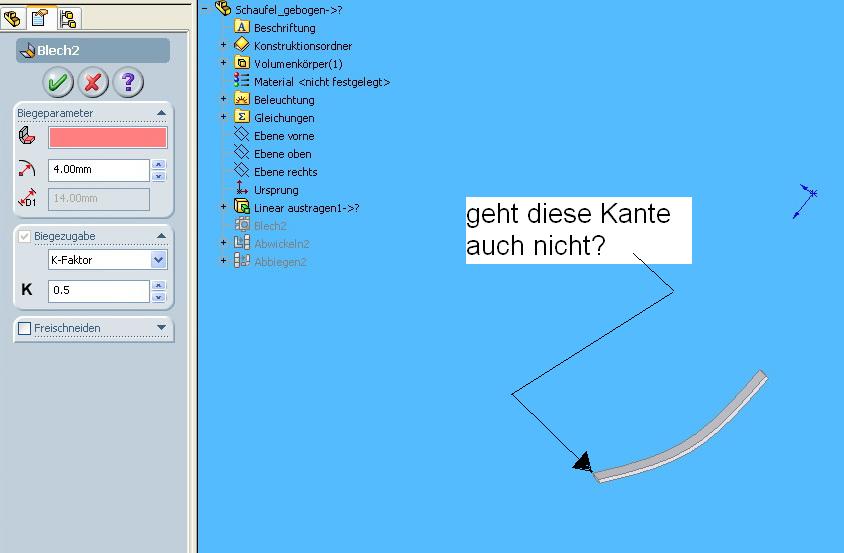This screenshot has width=844, height=553.
Task: Expand the Volumenkörper(1) node
Action: click(223, 62)
